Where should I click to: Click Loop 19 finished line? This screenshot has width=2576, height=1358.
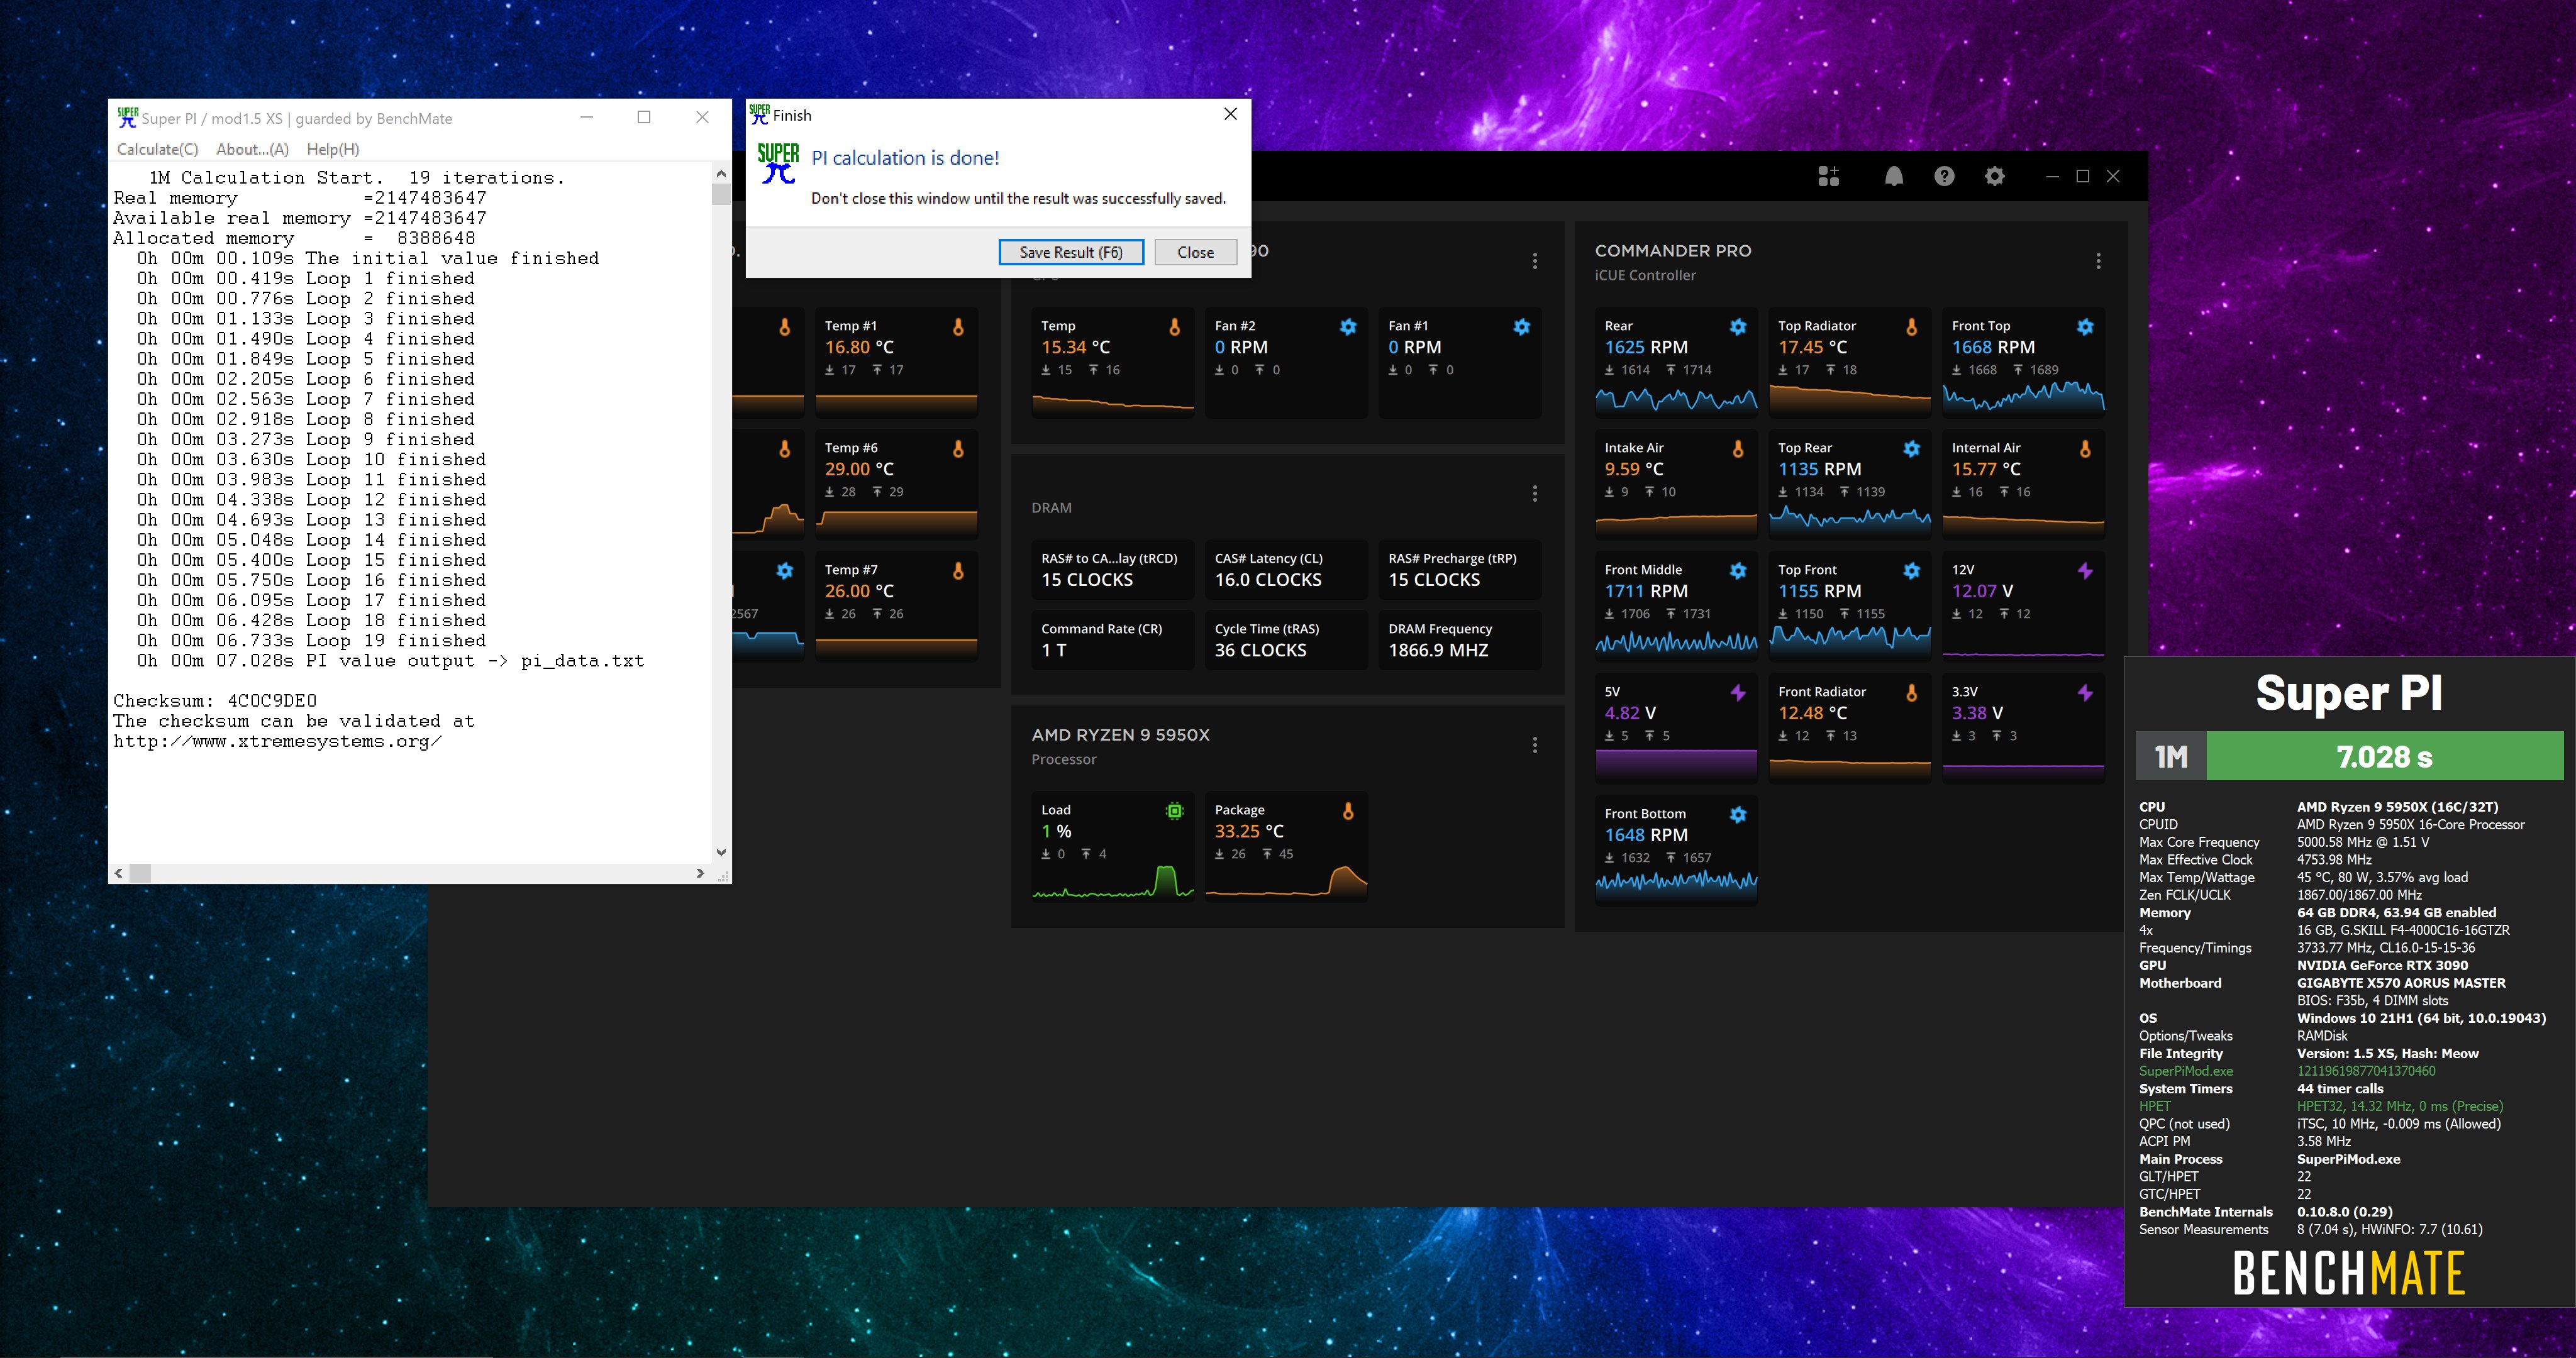pyautogui.click(x=311, y=641)
